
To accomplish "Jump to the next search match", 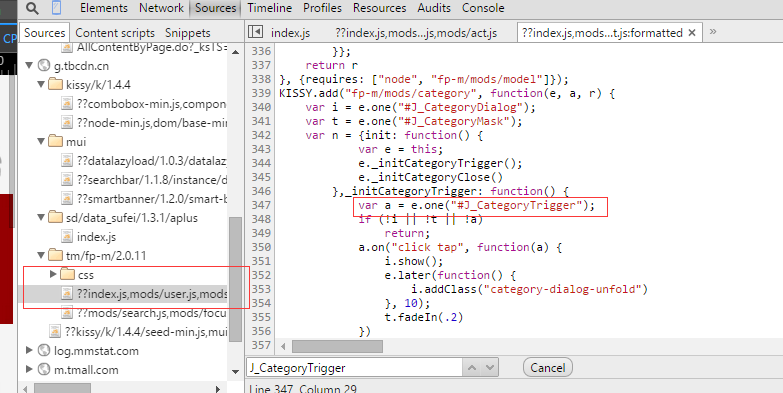I will pos(489,368).
